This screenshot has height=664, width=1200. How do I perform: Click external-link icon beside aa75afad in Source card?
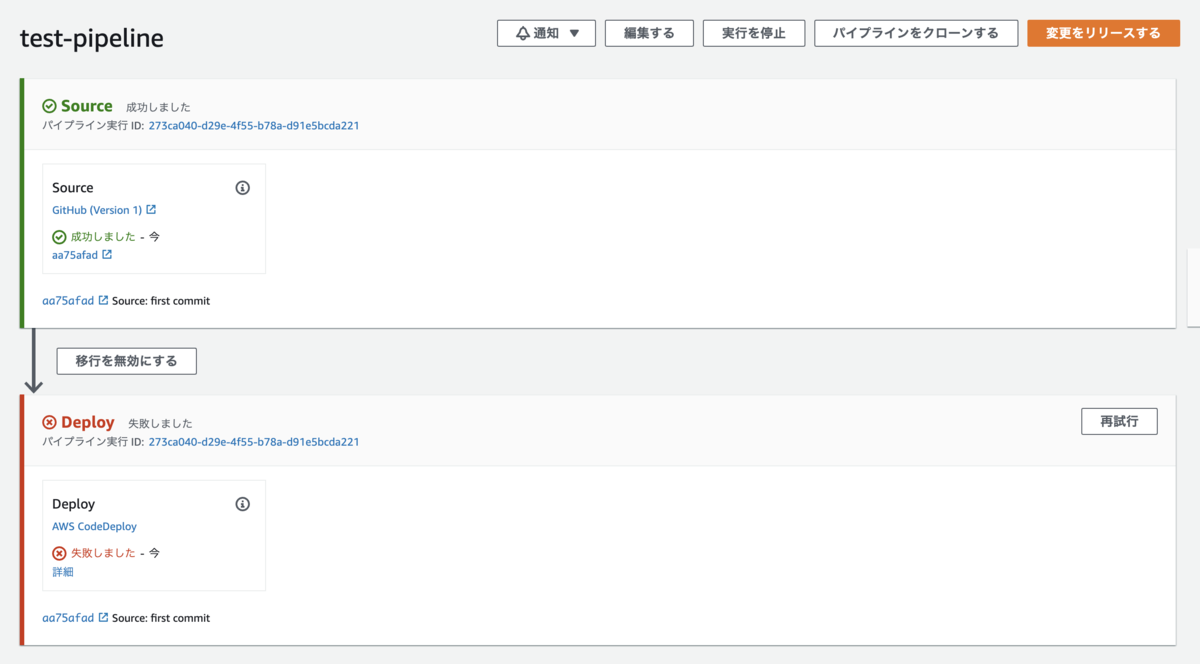(x=107, y=255)
